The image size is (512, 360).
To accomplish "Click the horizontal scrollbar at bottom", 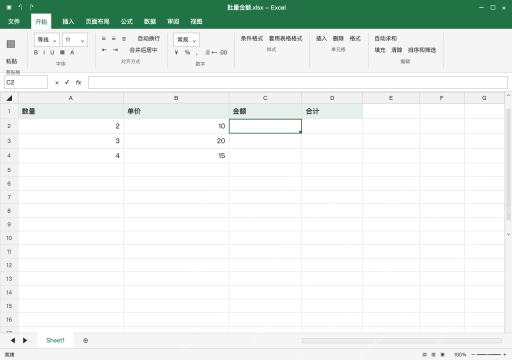I will [x=402, y=340].
